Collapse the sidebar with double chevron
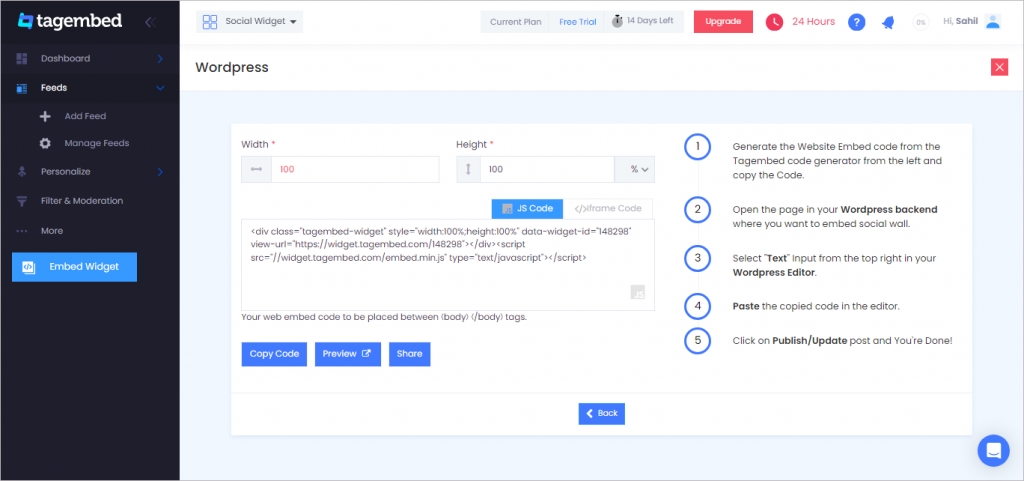 pos(150,22)
